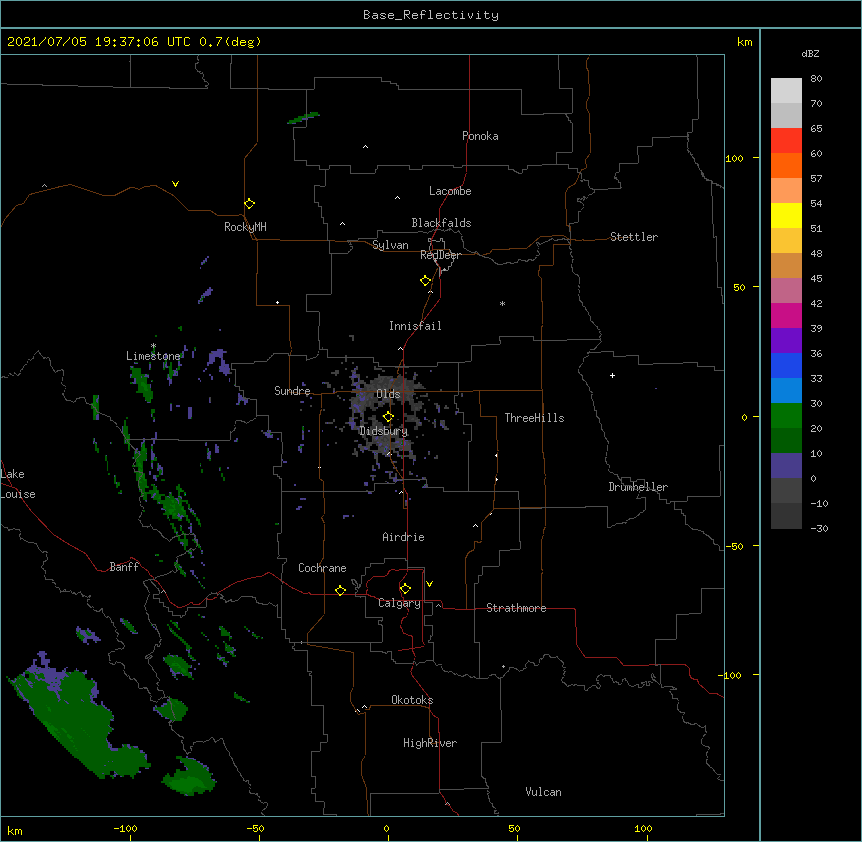The image size is (862, 842).
Task: Select the indigo 0-10 dBZ legend swatch
Action: (x=786, y=466)
